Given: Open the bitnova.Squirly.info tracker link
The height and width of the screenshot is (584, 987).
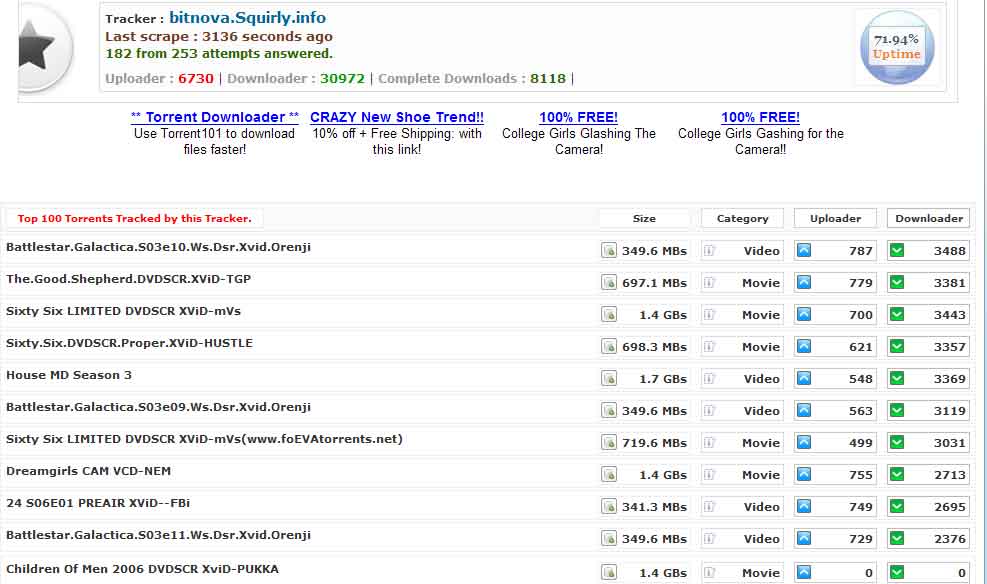Looking at the screenshot, I should coord(247,18).
